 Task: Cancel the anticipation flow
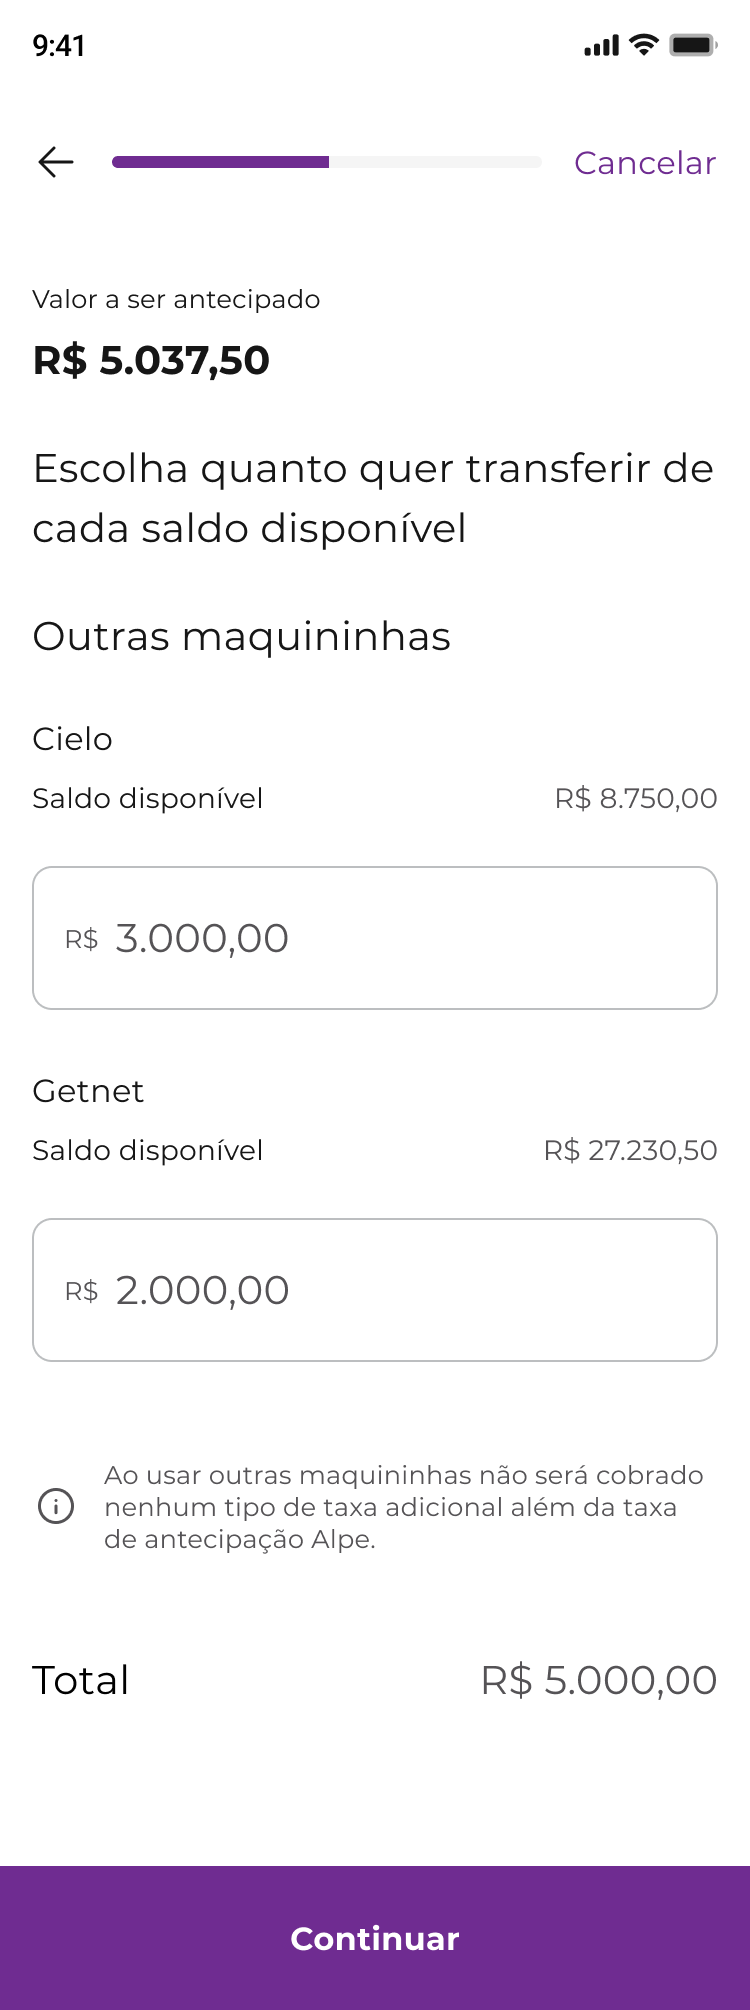[x=645, y=162]
